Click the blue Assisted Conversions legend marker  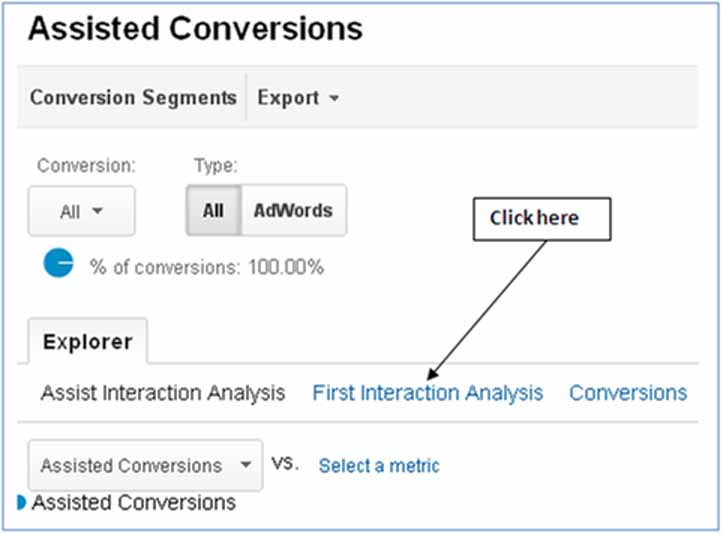(x=21, y=502)
